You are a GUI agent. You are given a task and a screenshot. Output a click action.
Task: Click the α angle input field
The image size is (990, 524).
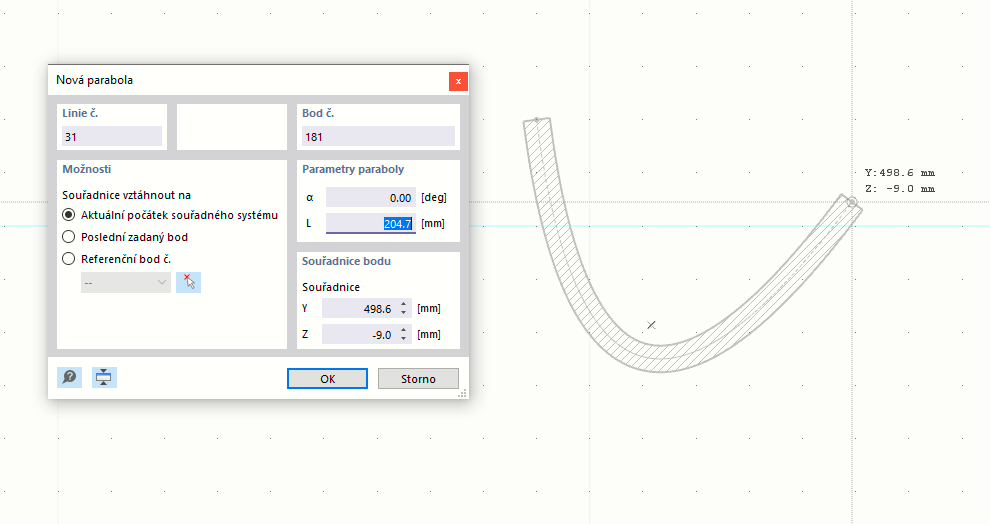(x=371, y=198)
